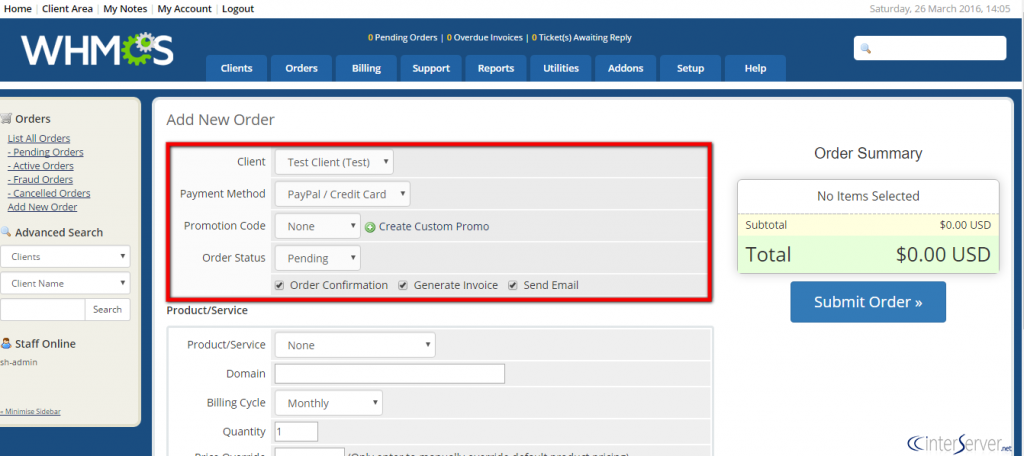Open the Help tab
The width and height of the screenshot is (1024, 456).
(x=755, y=68)
